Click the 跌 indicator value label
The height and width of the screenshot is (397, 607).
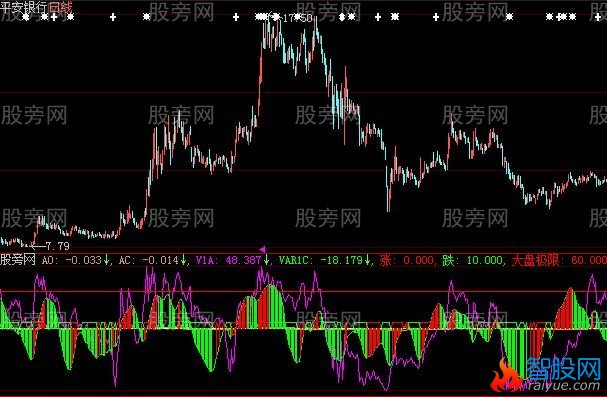(x=473, y=260)
